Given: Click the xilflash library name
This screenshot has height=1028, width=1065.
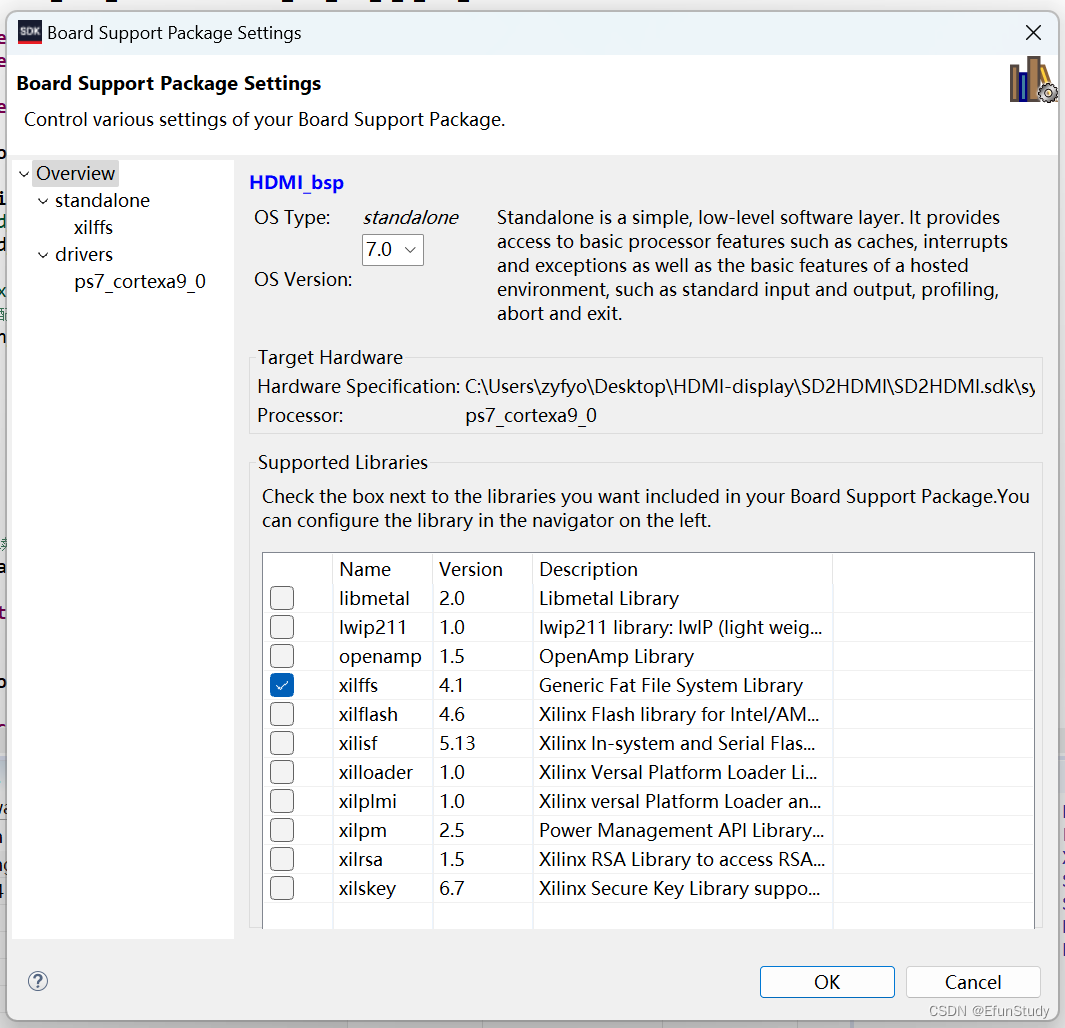Looking at the screenshot, I should 368,714.
